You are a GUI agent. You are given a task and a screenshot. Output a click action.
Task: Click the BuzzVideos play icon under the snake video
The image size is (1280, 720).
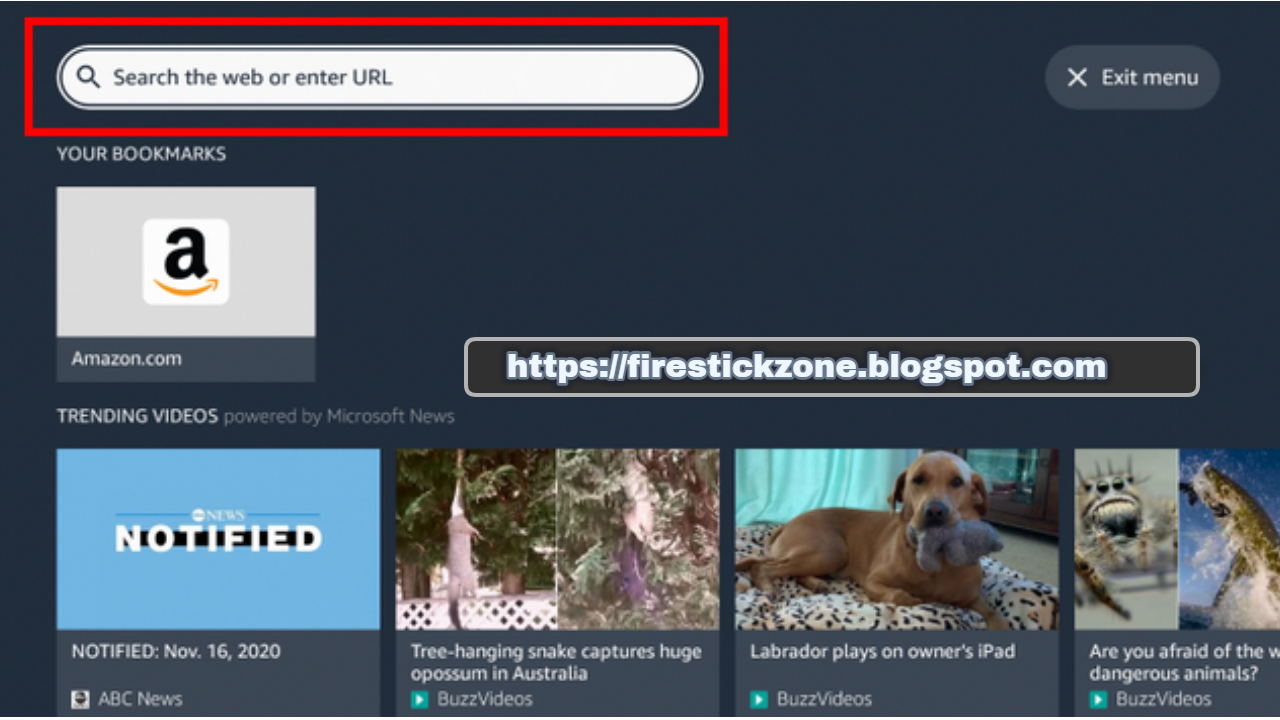[420, 699]
